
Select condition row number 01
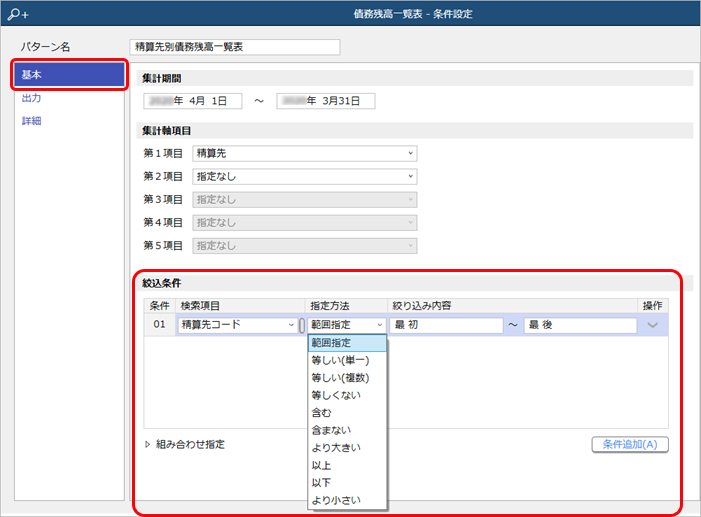tap(160, 325)
